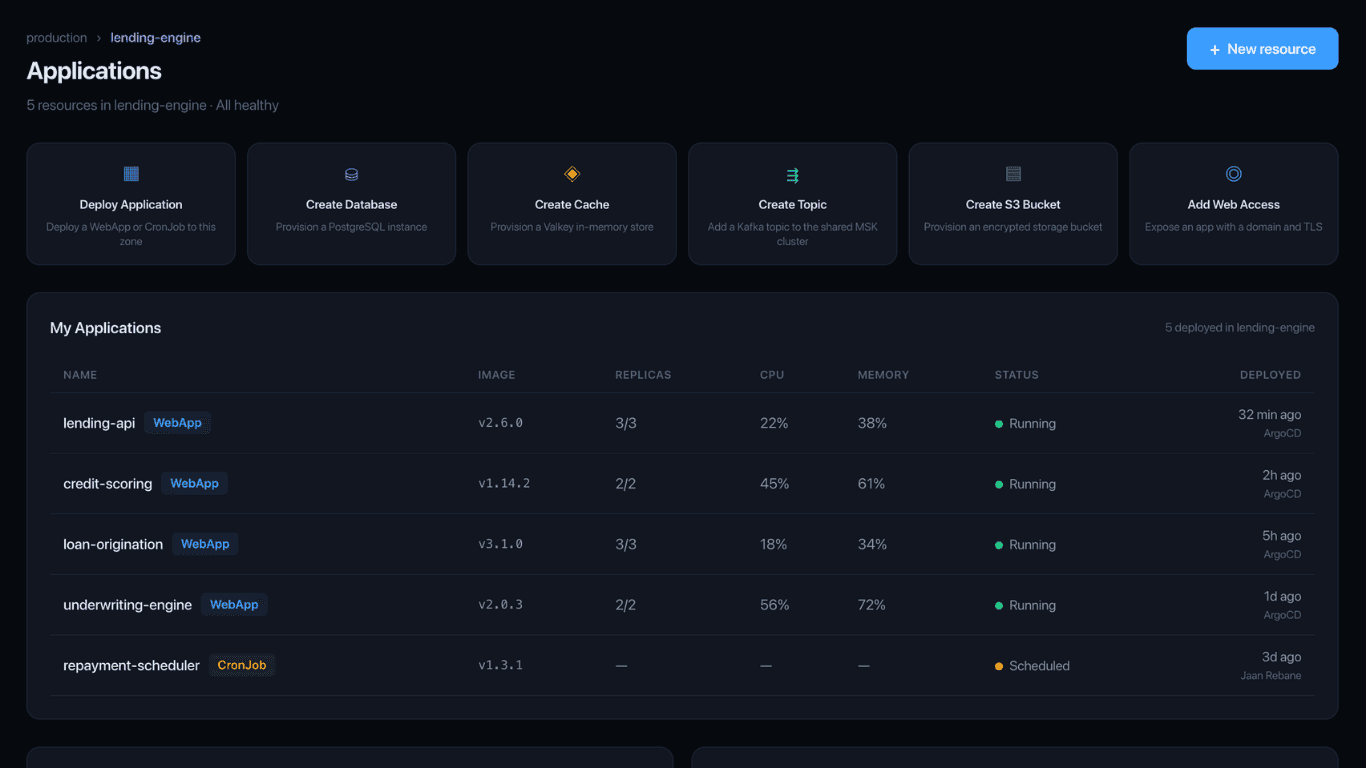Open the credit-scoring application row

click(108, 484)
